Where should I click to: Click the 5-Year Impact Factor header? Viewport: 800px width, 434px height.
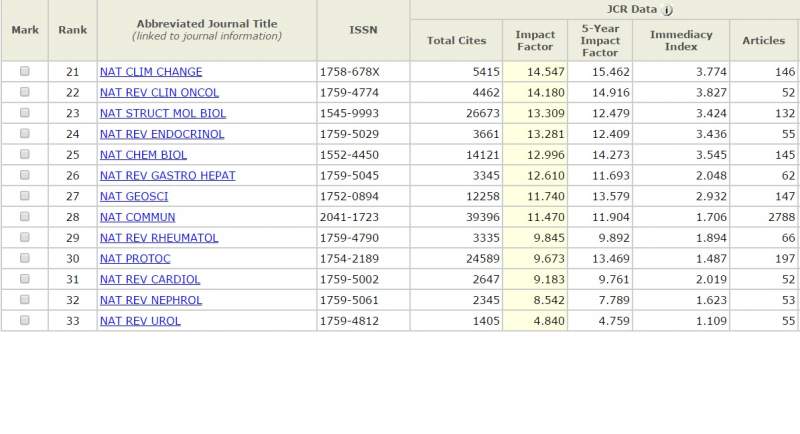pyautogui.click(x=600, y=40)
